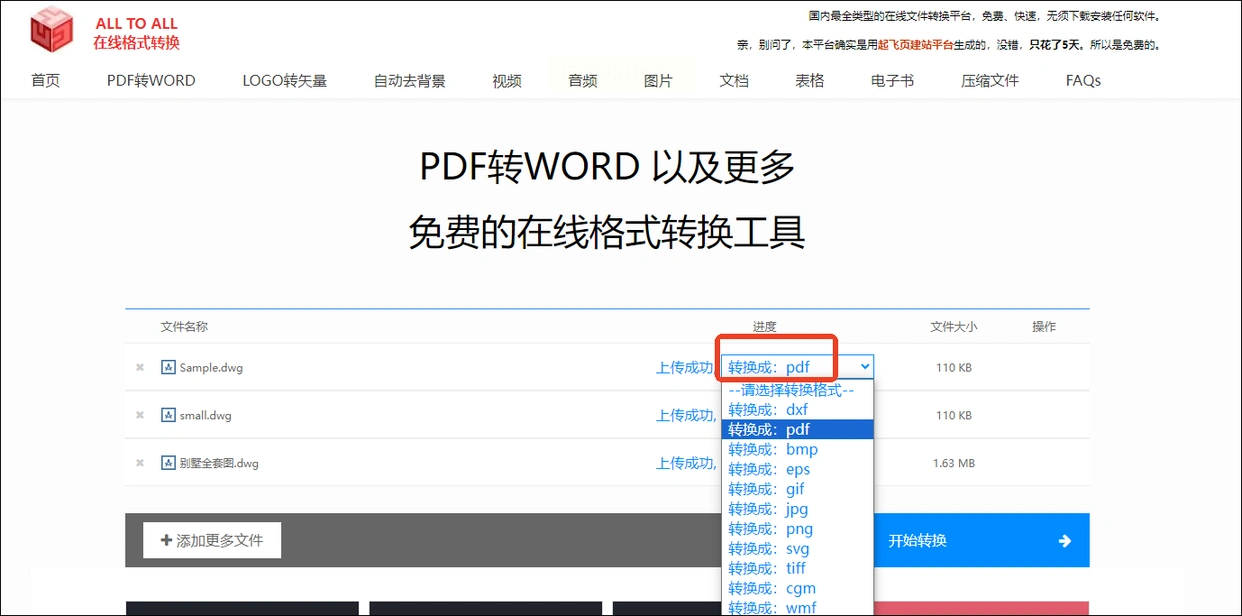Select 转换成 dxf in the format list
Image resolution: width=1242 pixels, height=616 pixels.
pyautogui.click(x=797, y=409)
